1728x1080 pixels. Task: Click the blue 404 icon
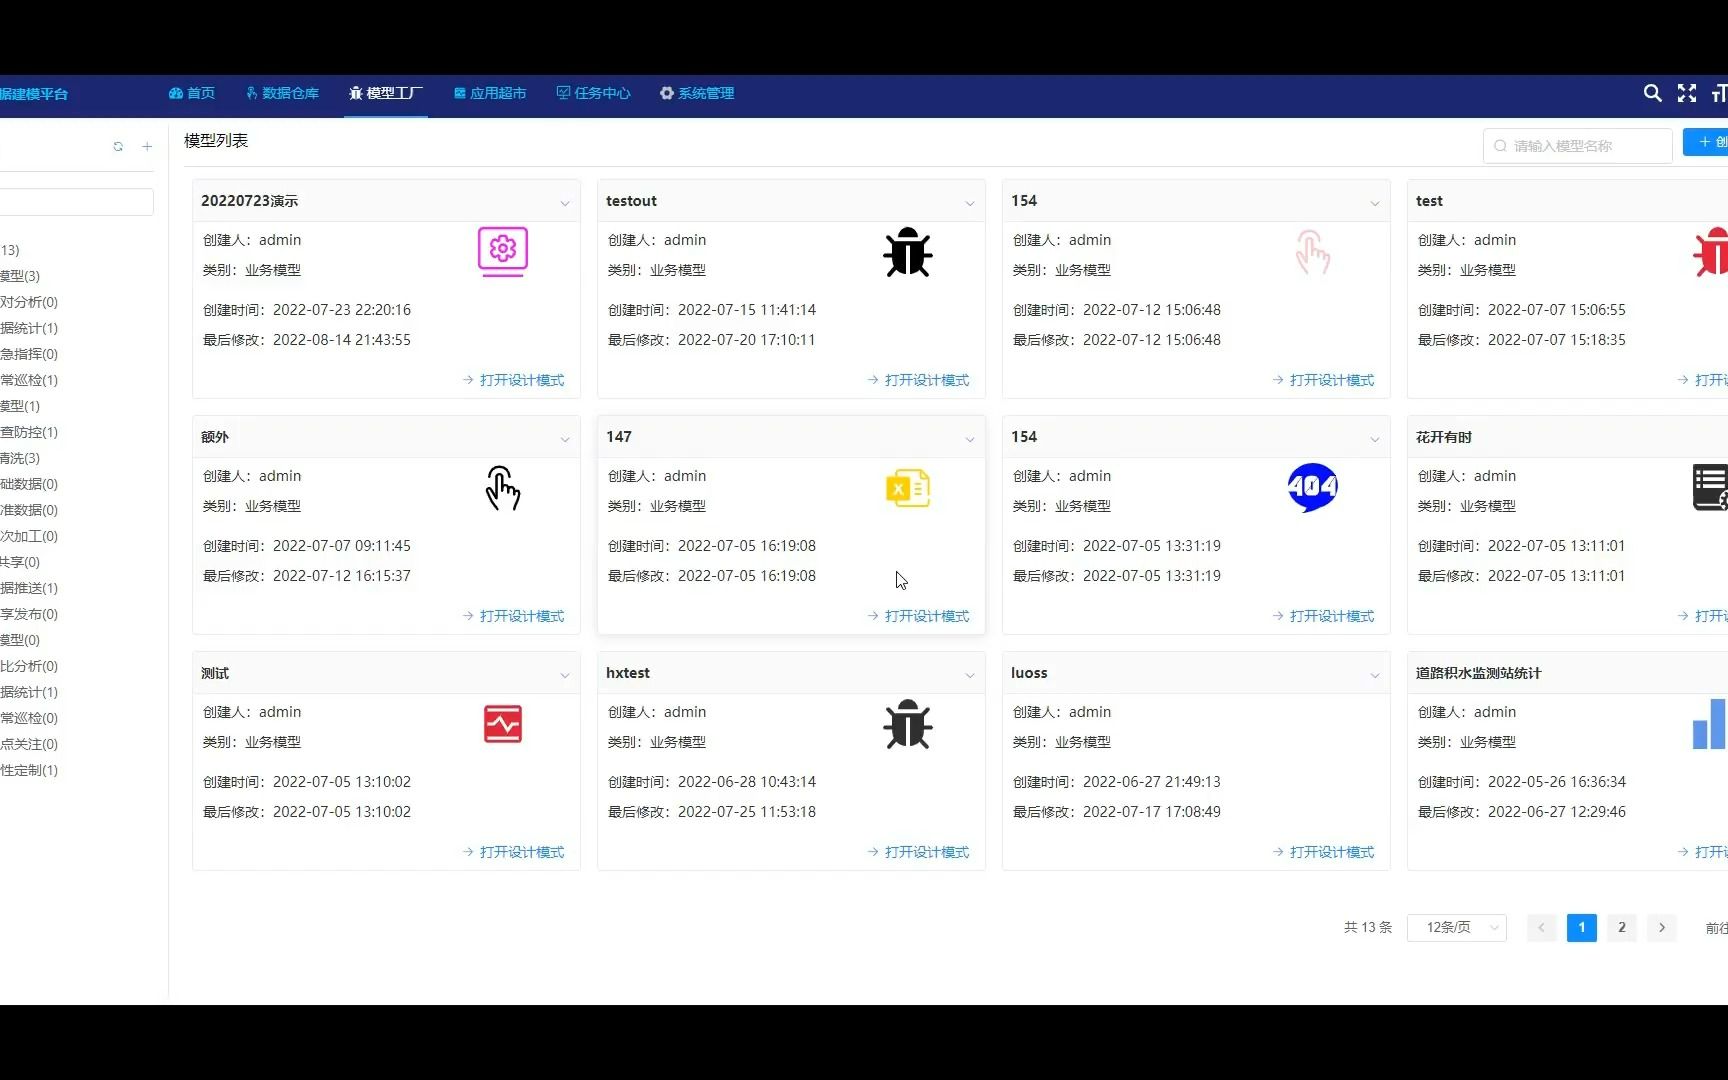coord(1313,488)
